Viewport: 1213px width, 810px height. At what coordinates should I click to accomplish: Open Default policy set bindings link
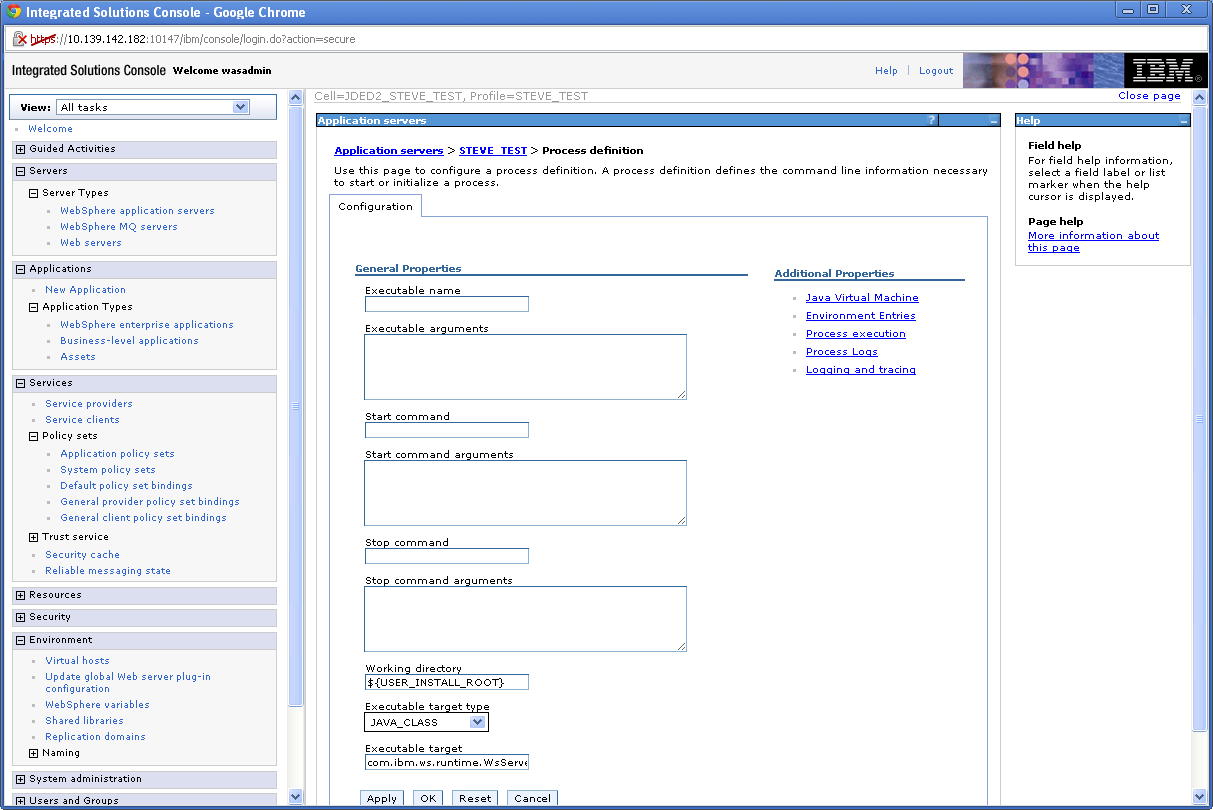tap(126, 486)
